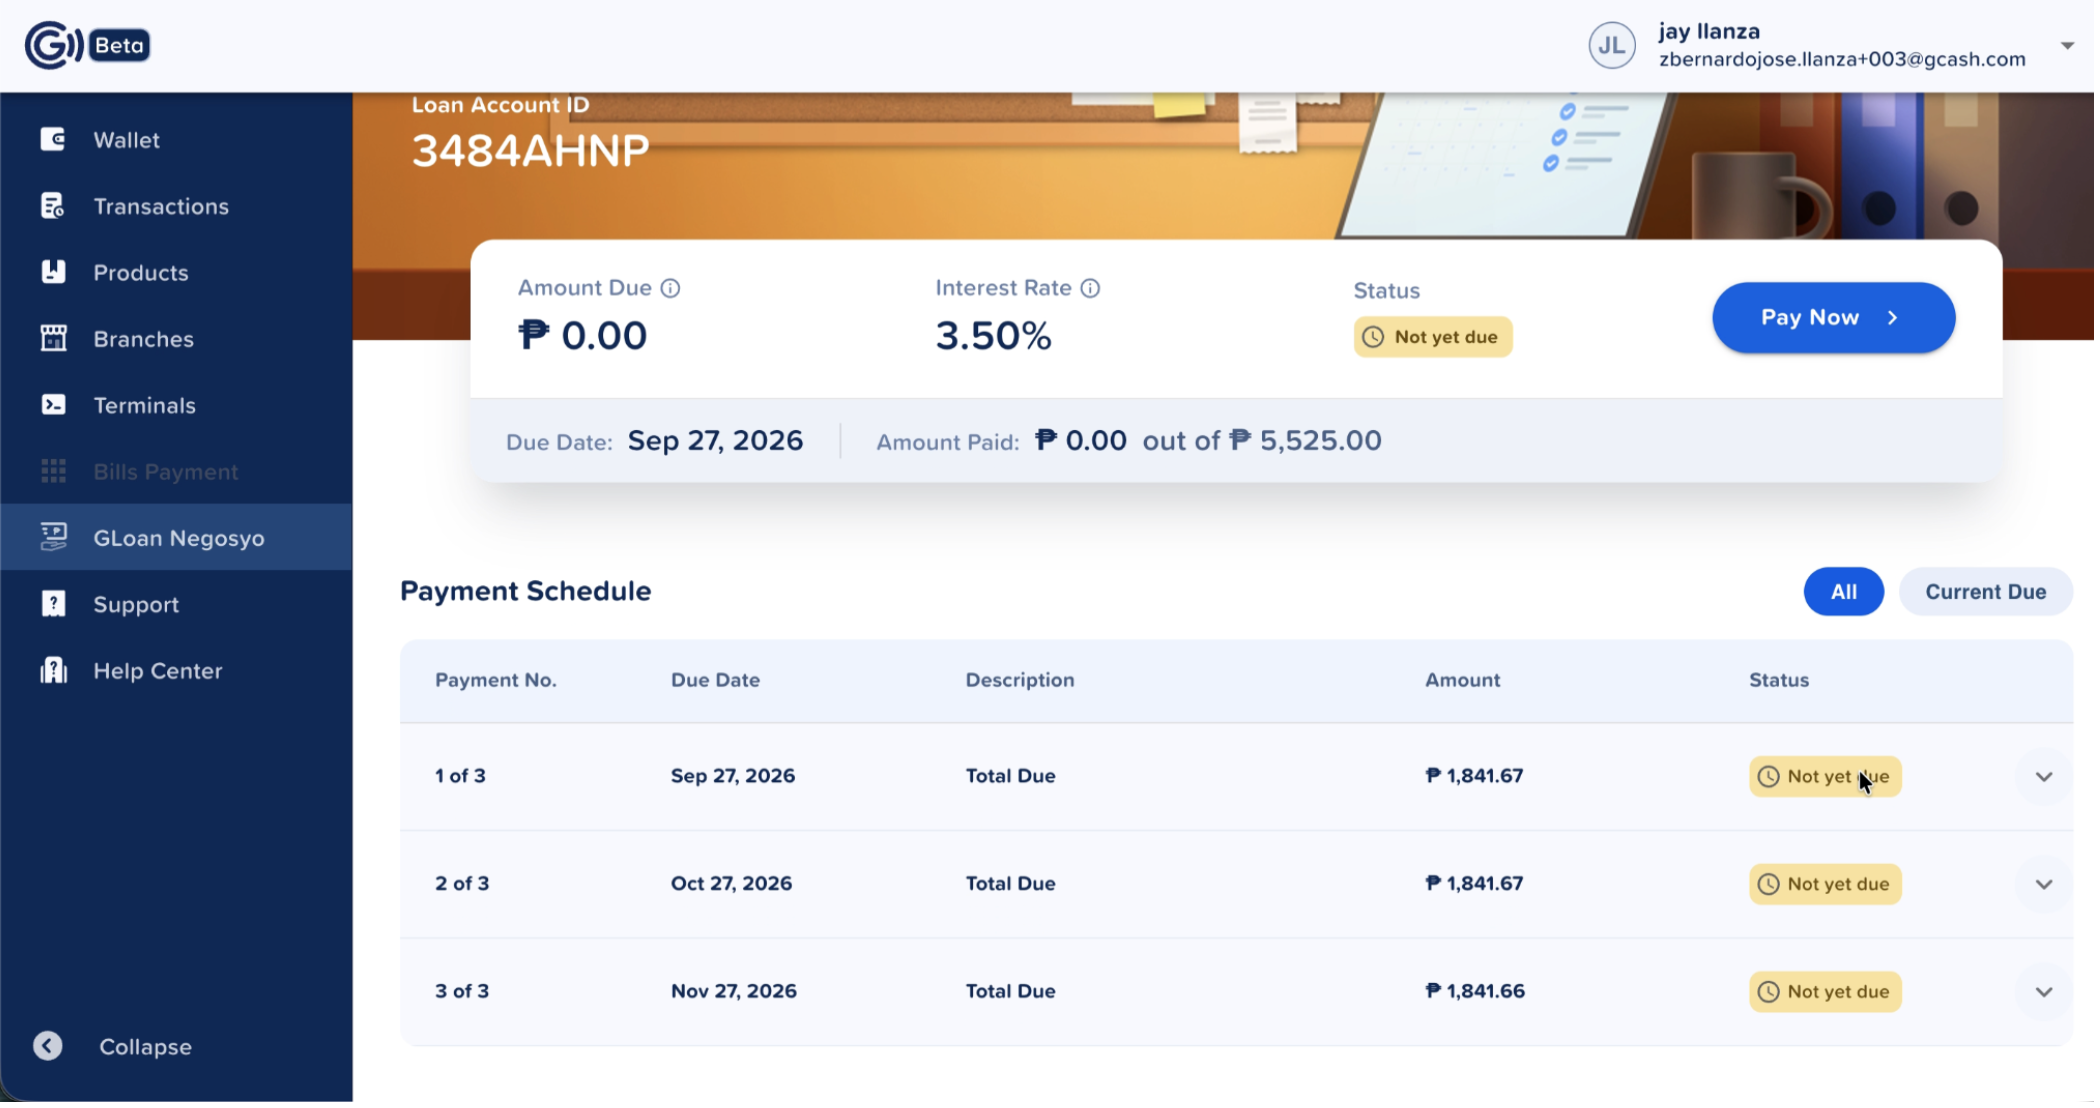The image size is (2100, 1108).
Task: Click the Sep 27, 2026 schedule date
Action: click(x=733, y=776)
